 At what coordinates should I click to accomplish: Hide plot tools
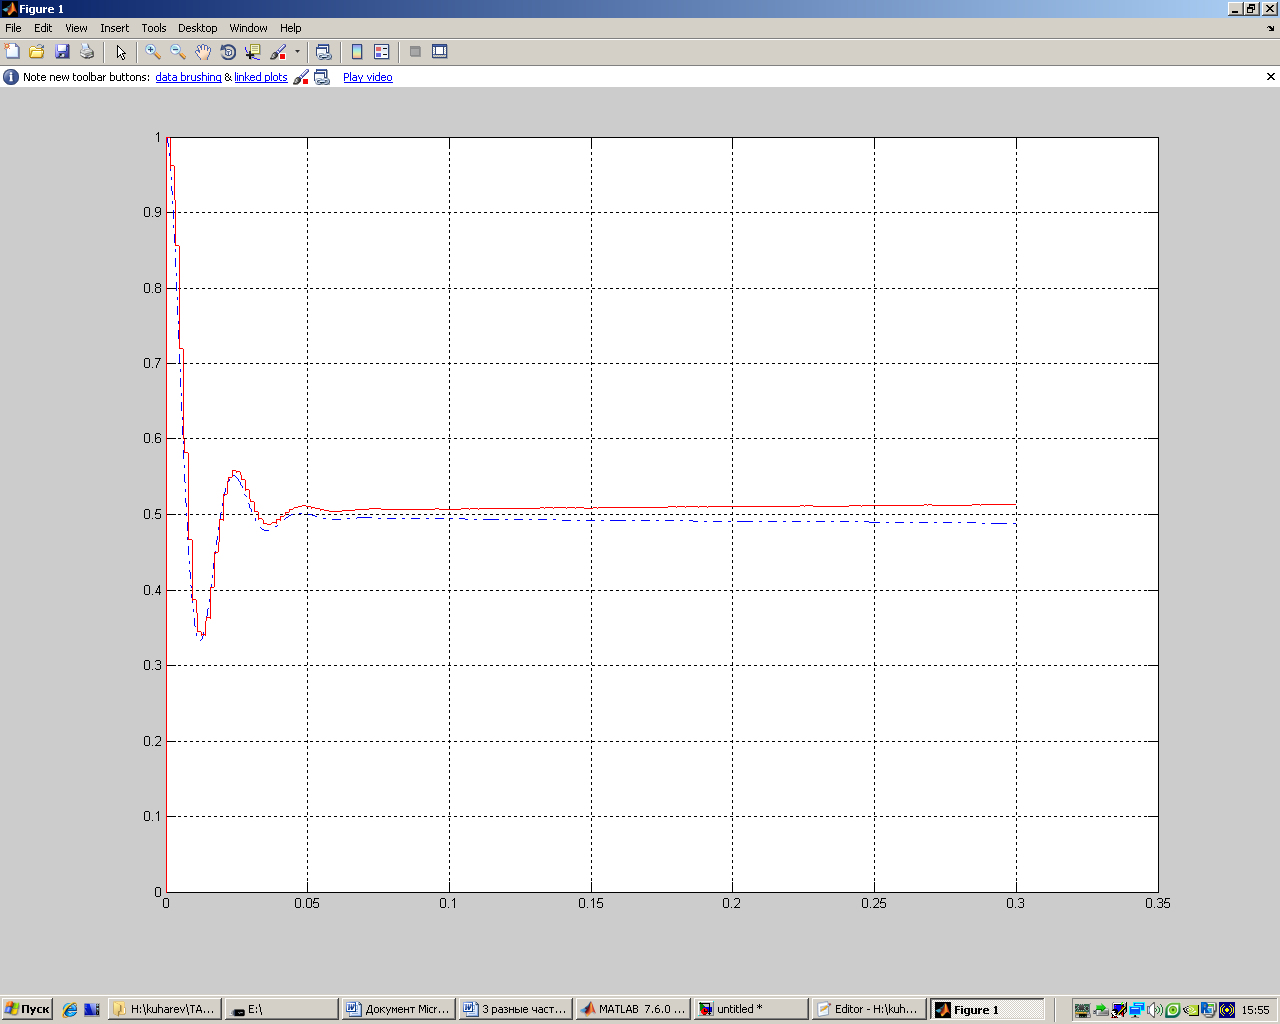(x=415, y=51)
